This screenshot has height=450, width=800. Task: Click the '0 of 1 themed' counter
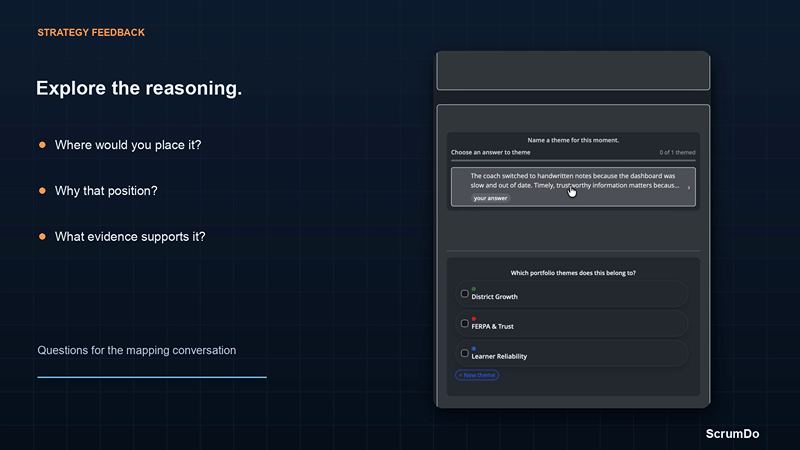tap(677, 153)
